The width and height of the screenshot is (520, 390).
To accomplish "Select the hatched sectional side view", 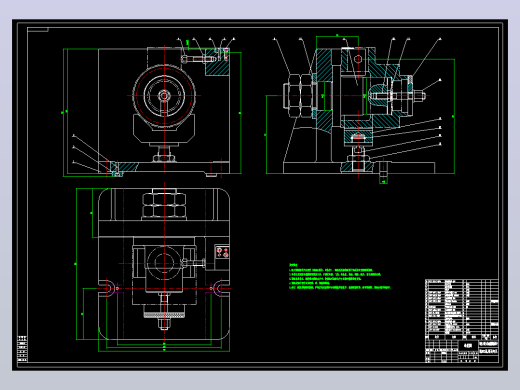I will click(360, 109).
